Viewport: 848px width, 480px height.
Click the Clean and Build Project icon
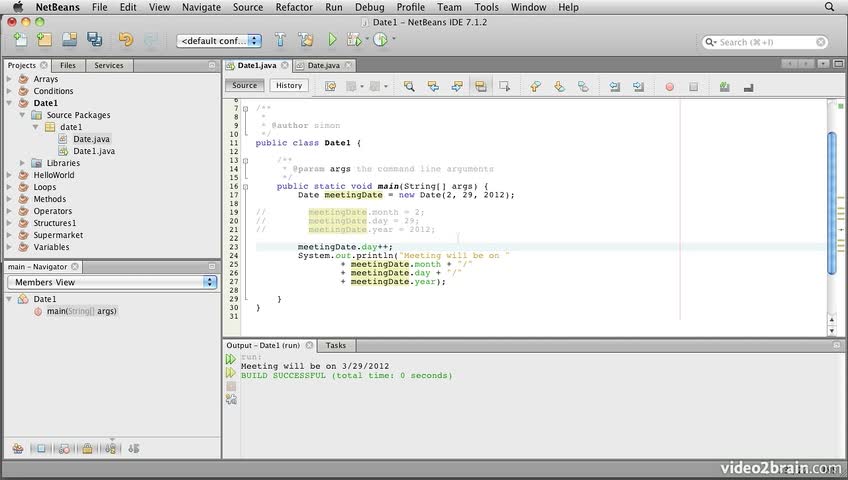306,41
